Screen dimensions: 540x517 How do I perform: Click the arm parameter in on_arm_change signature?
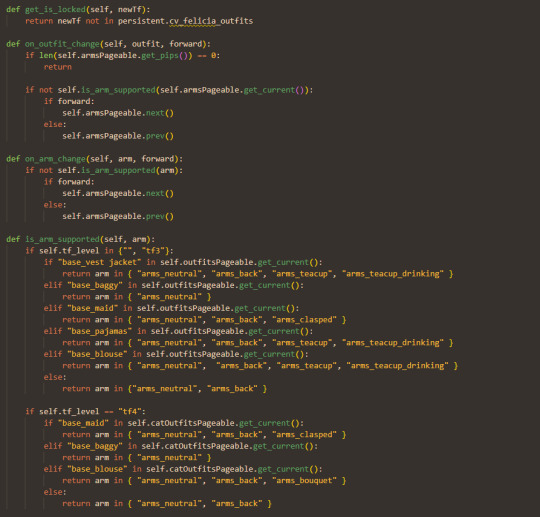(x=125, y=159)
